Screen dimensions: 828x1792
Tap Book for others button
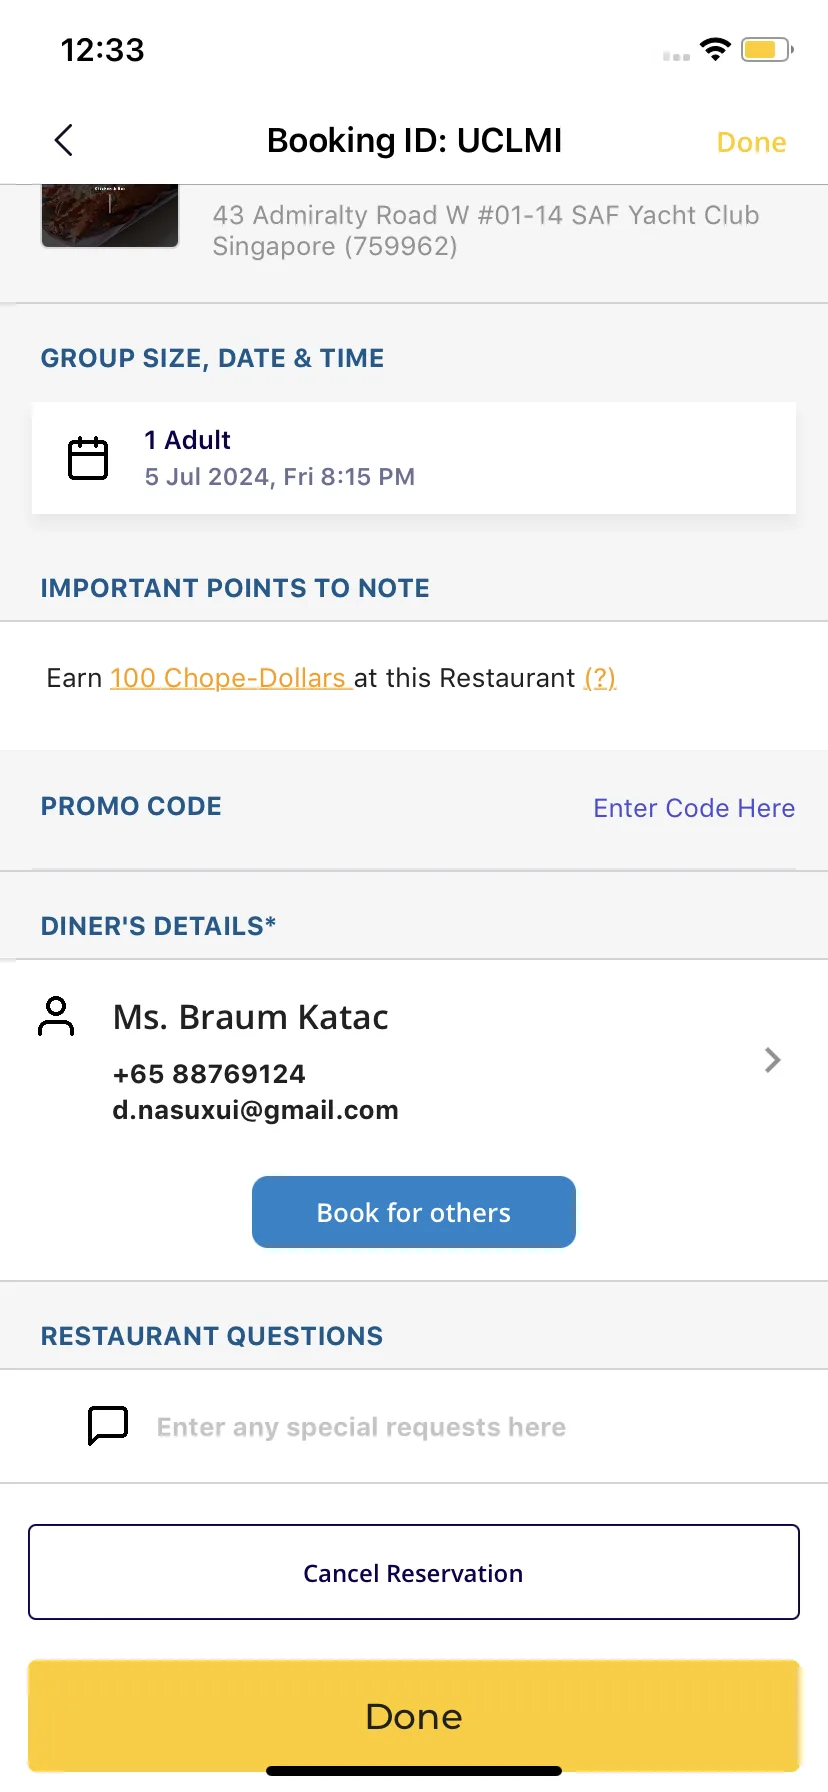[414, 1212]
